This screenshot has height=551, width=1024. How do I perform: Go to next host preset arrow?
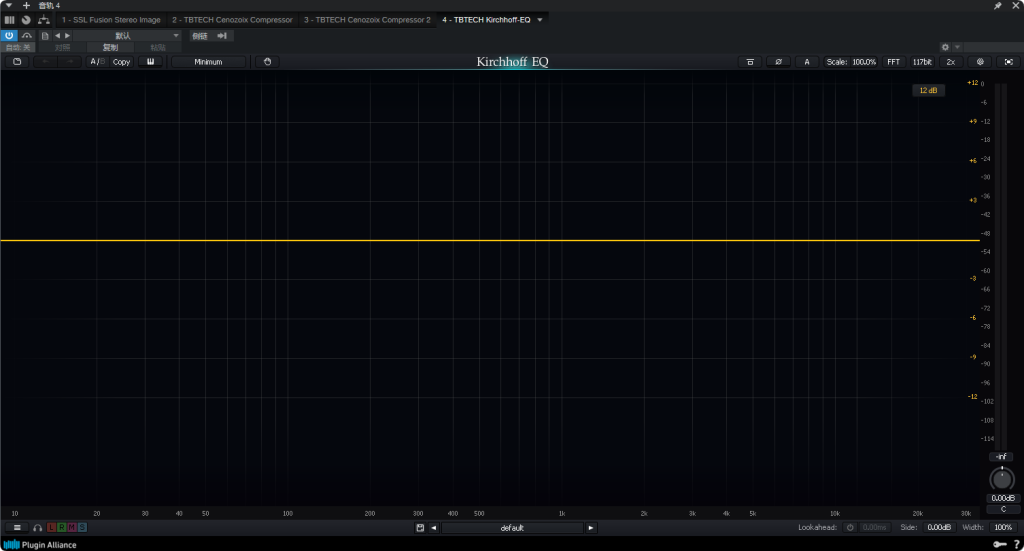coord(67,36)
